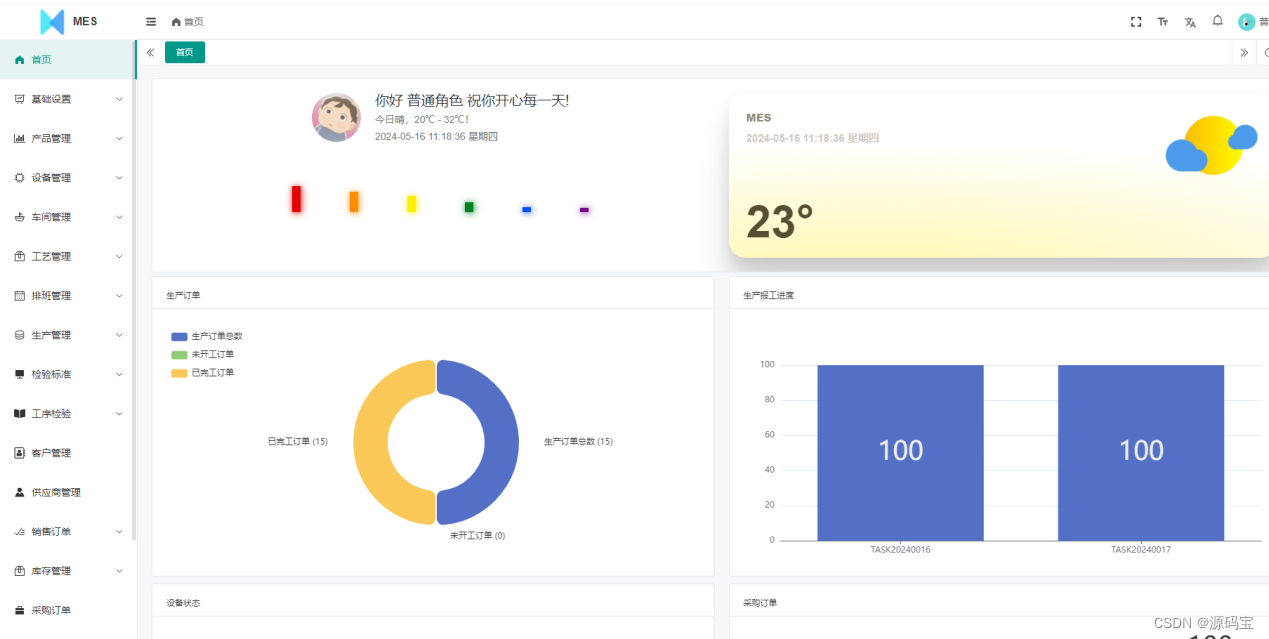This screenshot has height=639, width=1269.
Task: Open the font size (Tt) setting
Action: tap(1163, 21)
